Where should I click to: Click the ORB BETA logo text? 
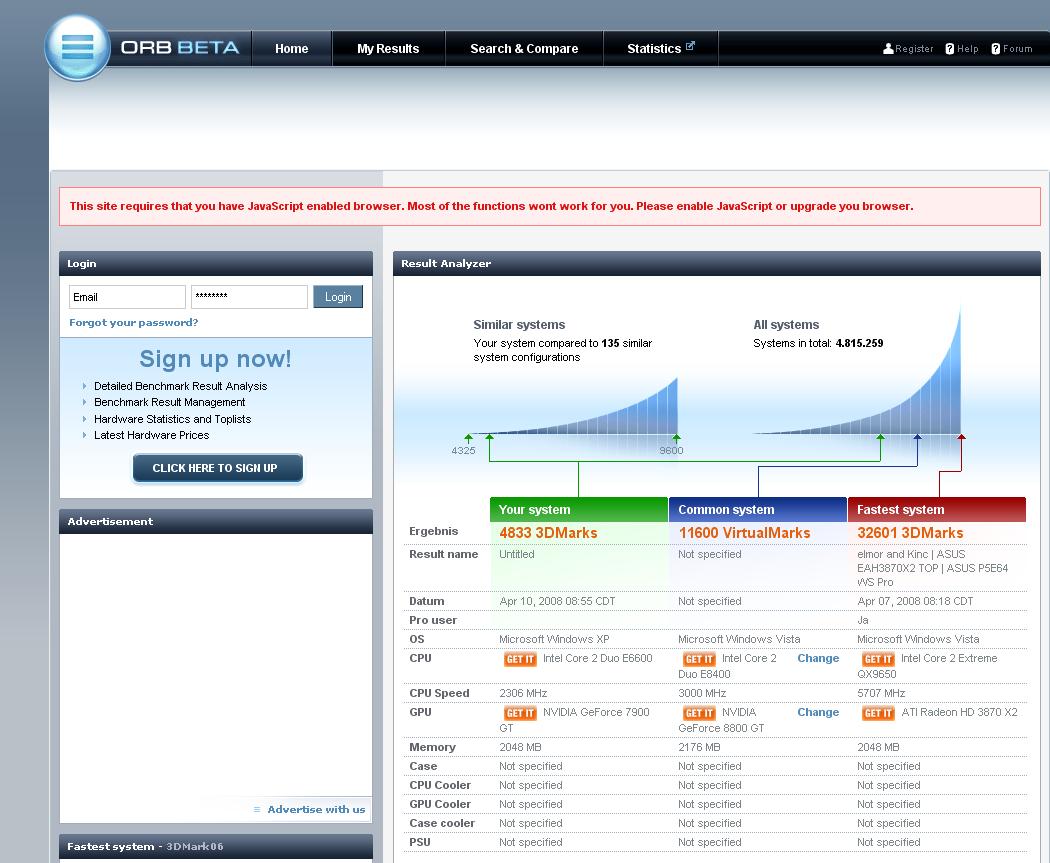[x=179, y=48]
